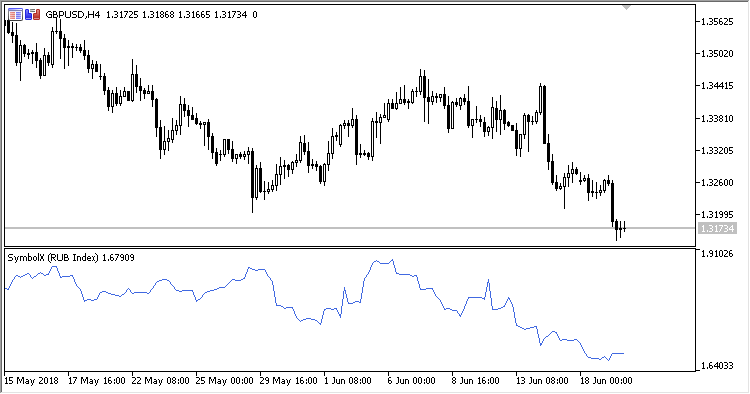Click the 13 Jun 08:00 time label
The image size is (750, 394).
pyautogui.click(x=542, y=381)
